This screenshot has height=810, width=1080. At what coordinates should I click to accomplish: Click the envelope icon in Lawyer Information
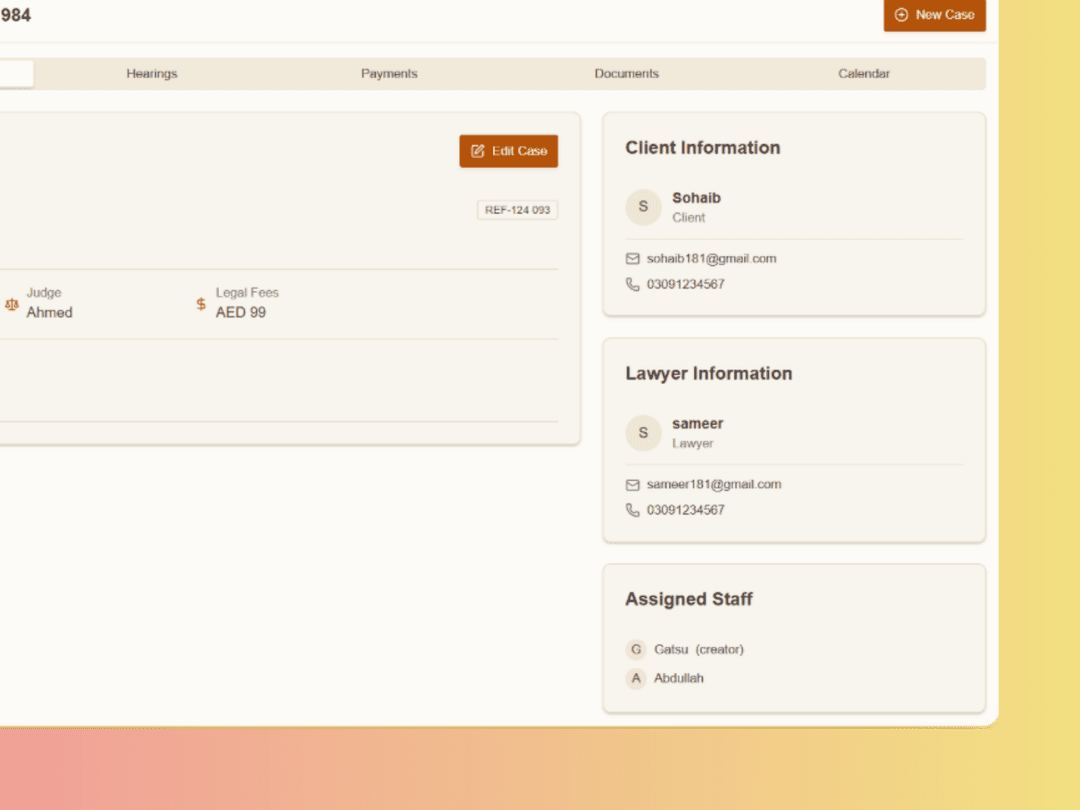point(632,484)
